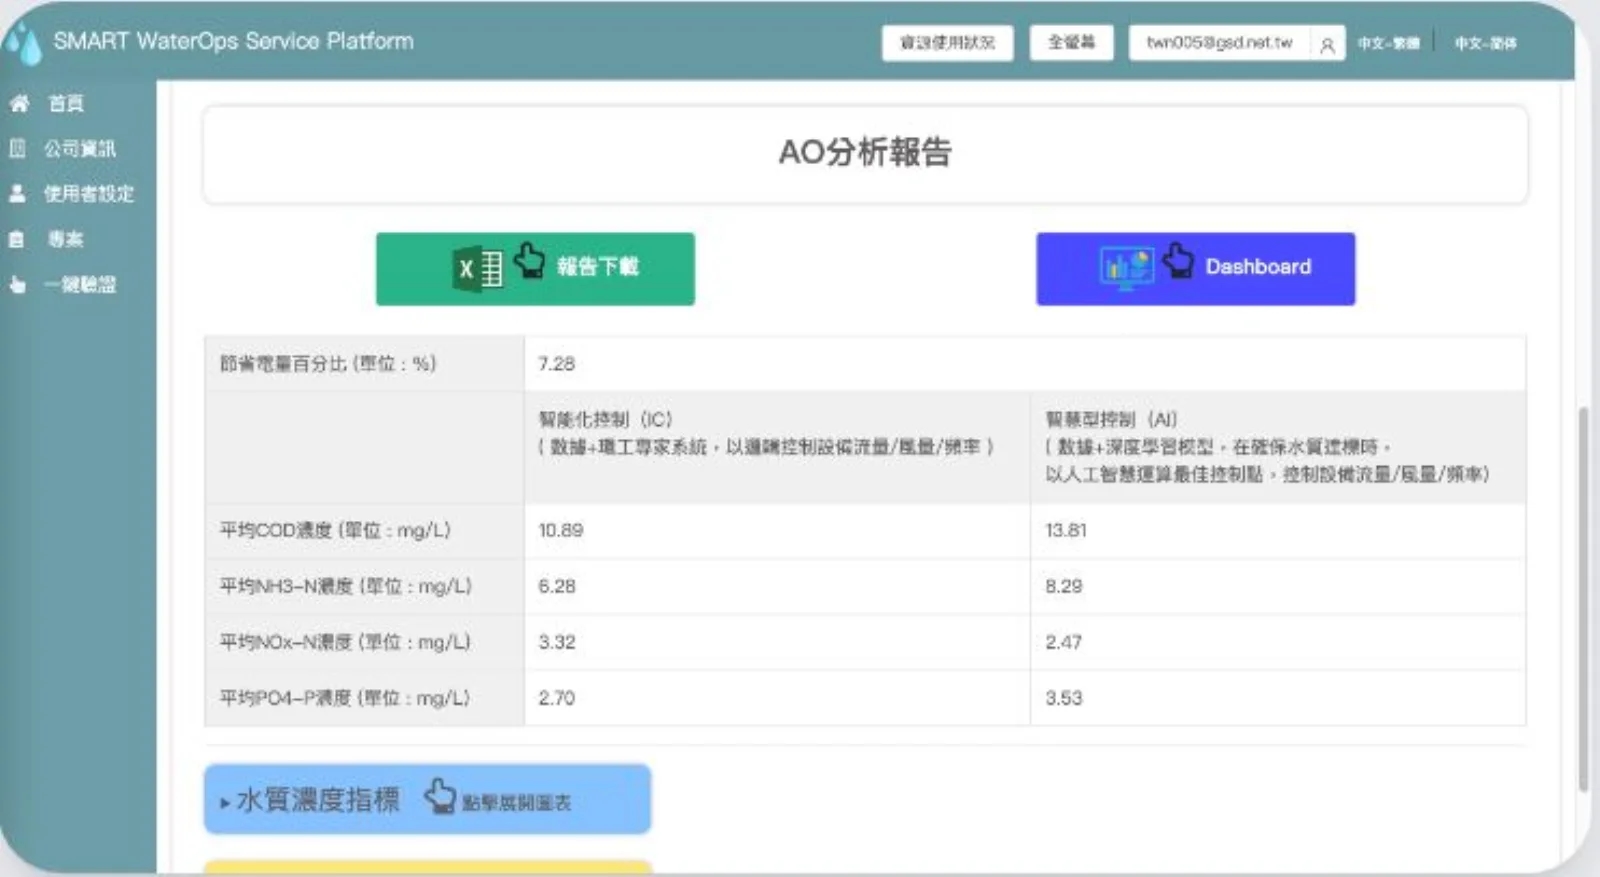Screen dimensions: 1600x877
Task: Click the 節省電量百分比 row label
Action: tap(328, 363)
